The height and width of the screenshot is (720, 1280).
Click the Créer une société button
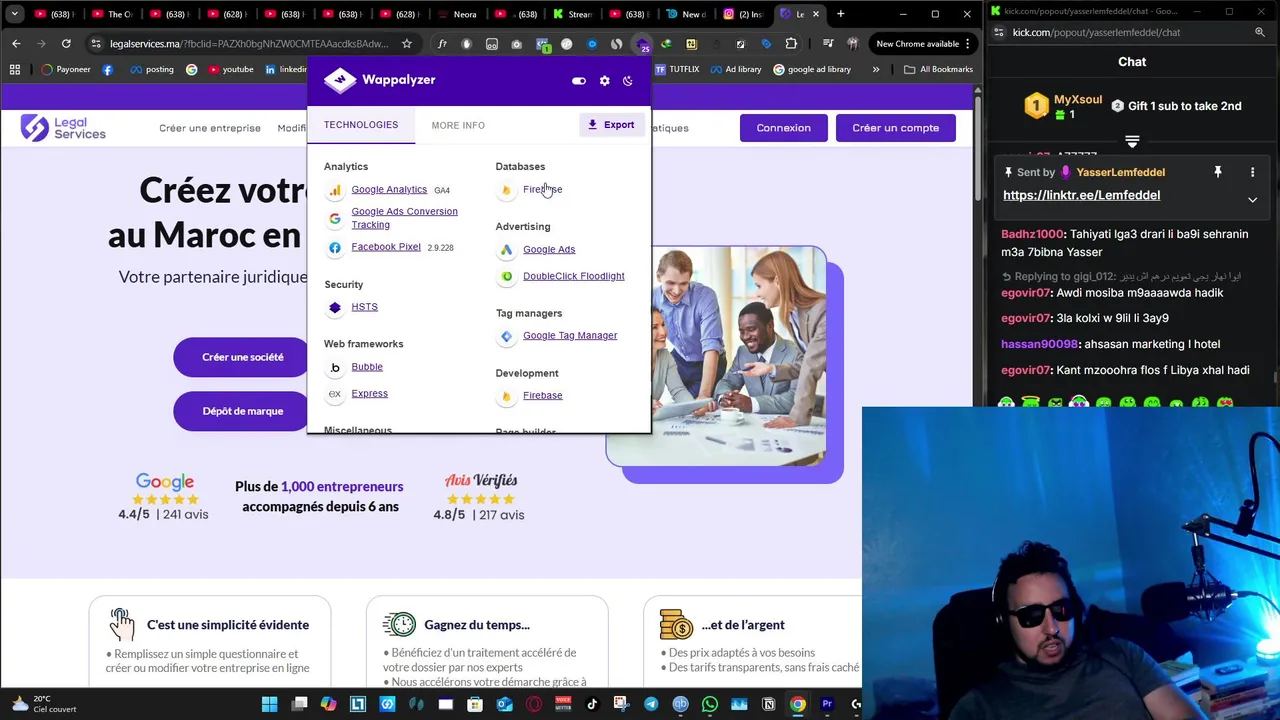(x=242, y=357)
